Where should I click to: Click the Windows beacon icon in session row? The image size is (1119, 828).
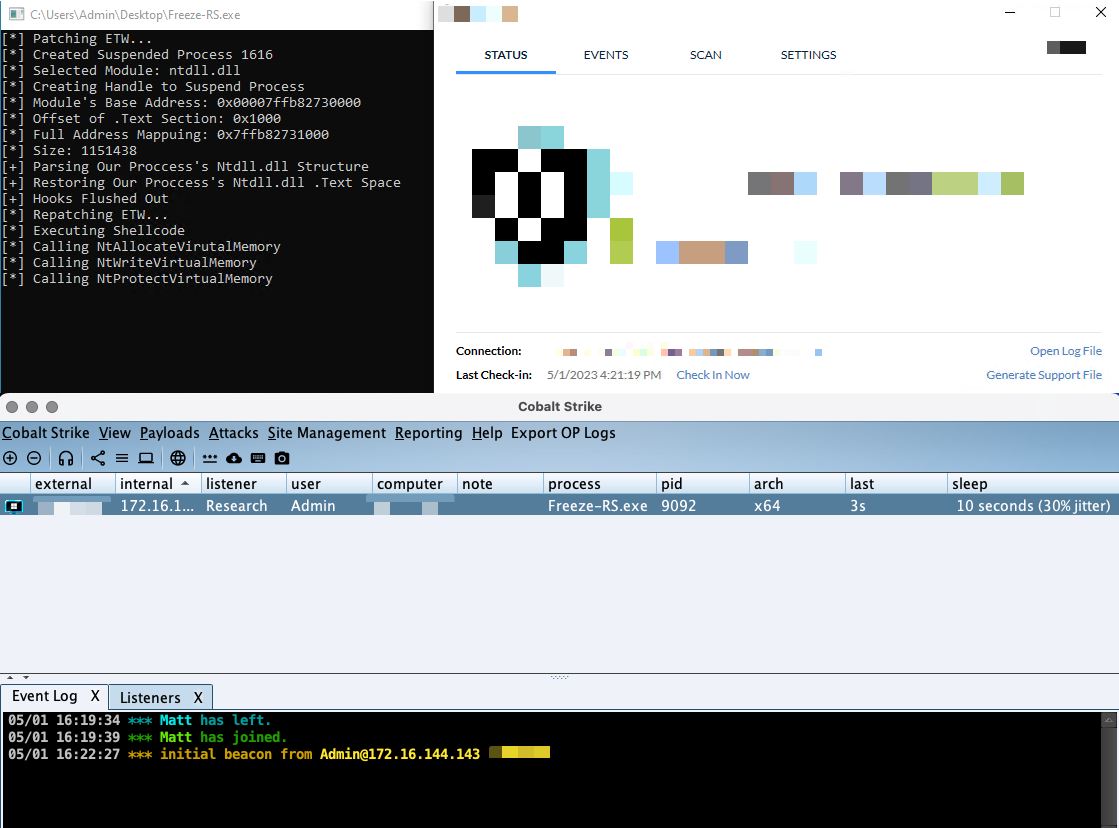tap(14, 506)
